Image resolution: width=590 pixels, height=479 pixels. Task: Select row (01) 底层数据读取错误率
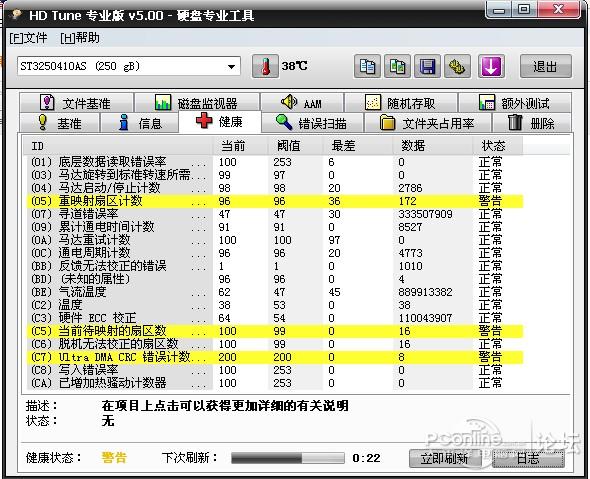(x=275, y=162)
